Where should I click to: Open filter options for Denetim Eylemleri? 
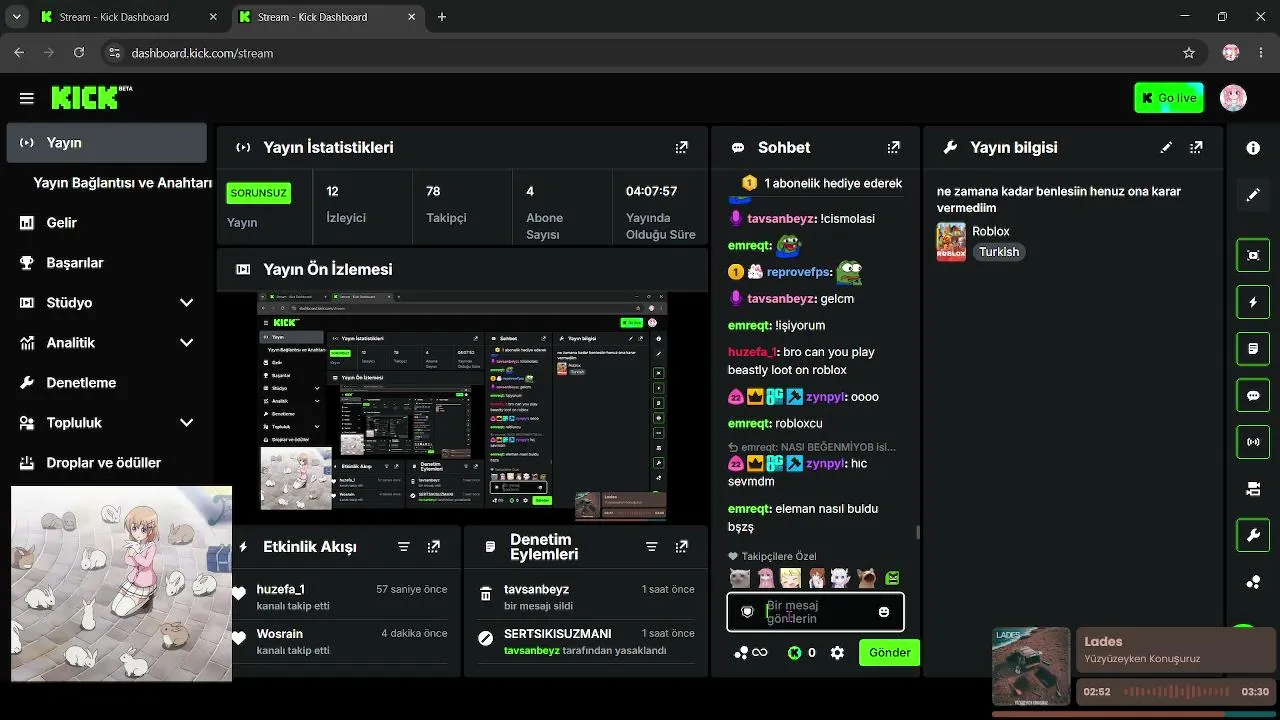pyautogui.click(x=652, y=547)
